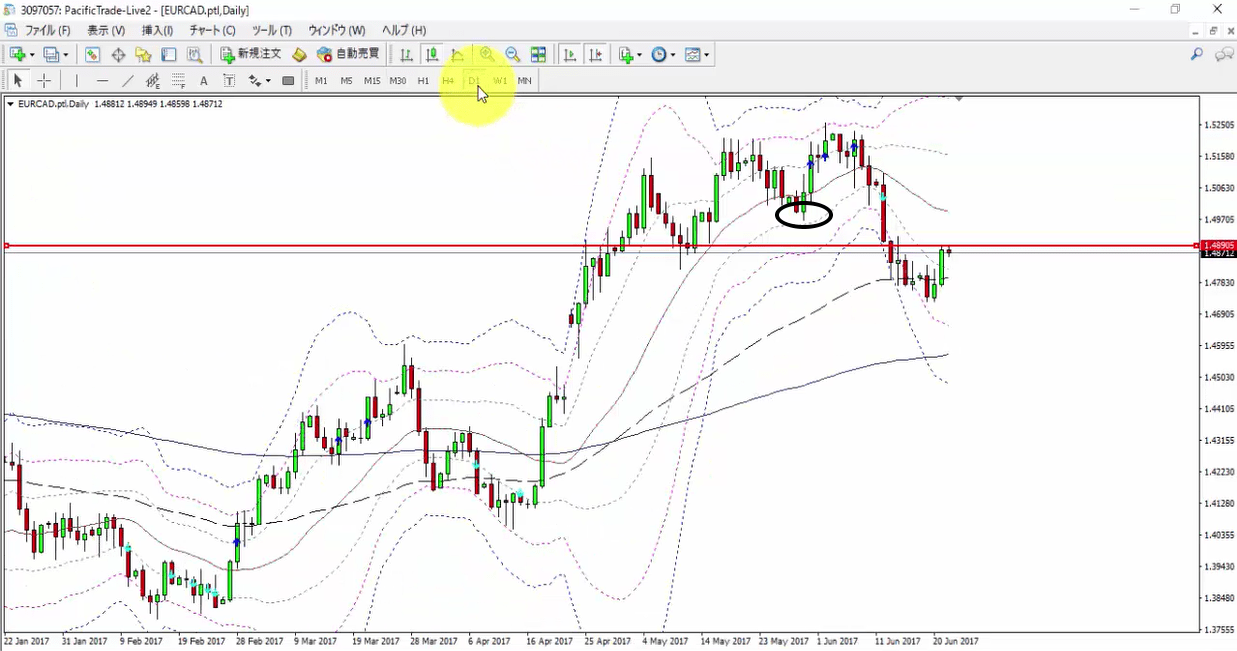Expand new chart dropdown arrow

coord(32,55)
